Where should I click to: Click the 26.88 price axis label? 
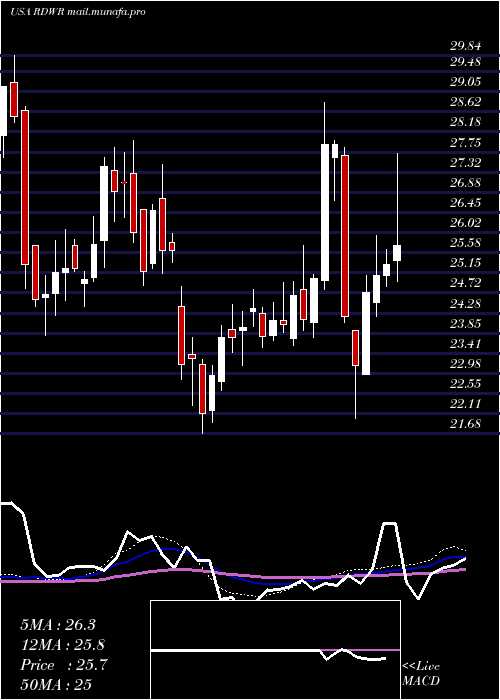pyautogui.click(x=465, y=183)
